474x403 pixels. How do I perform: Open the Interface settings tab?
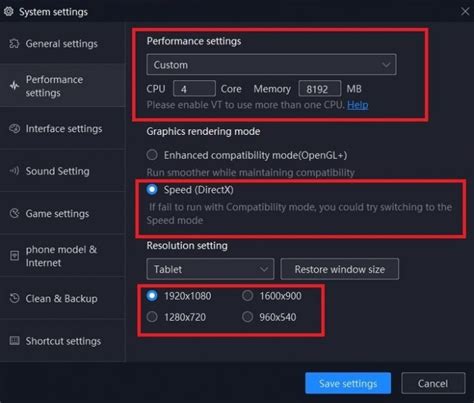[63, 129]
